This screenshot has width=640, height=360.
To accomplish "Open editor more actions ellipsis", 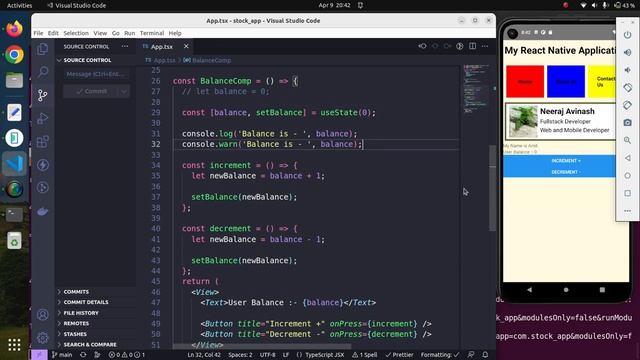I will 485,46.
